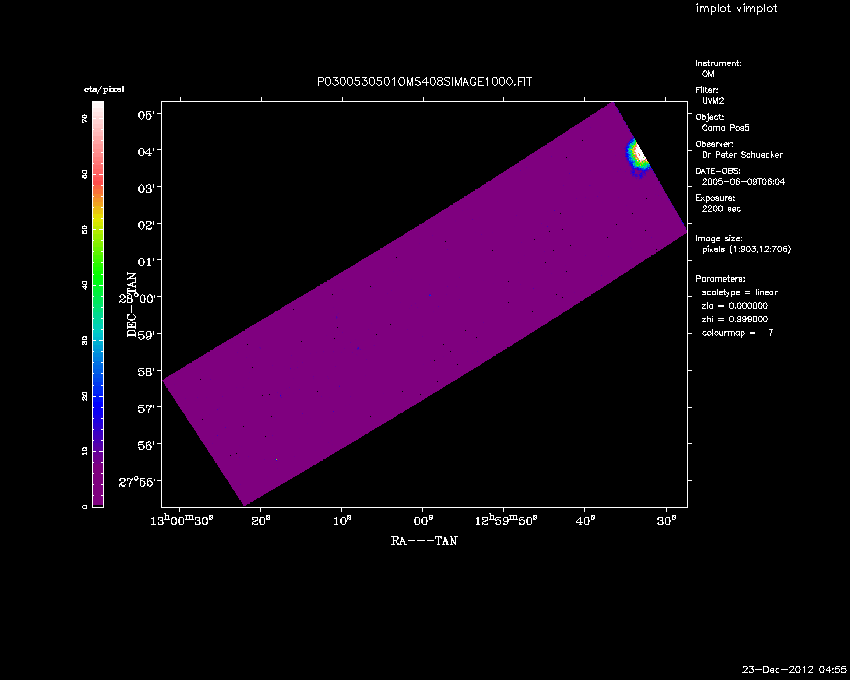Click the white top of the colorbar
The width and height of the screenshot is (850, 680).
(x=98, y=107)
